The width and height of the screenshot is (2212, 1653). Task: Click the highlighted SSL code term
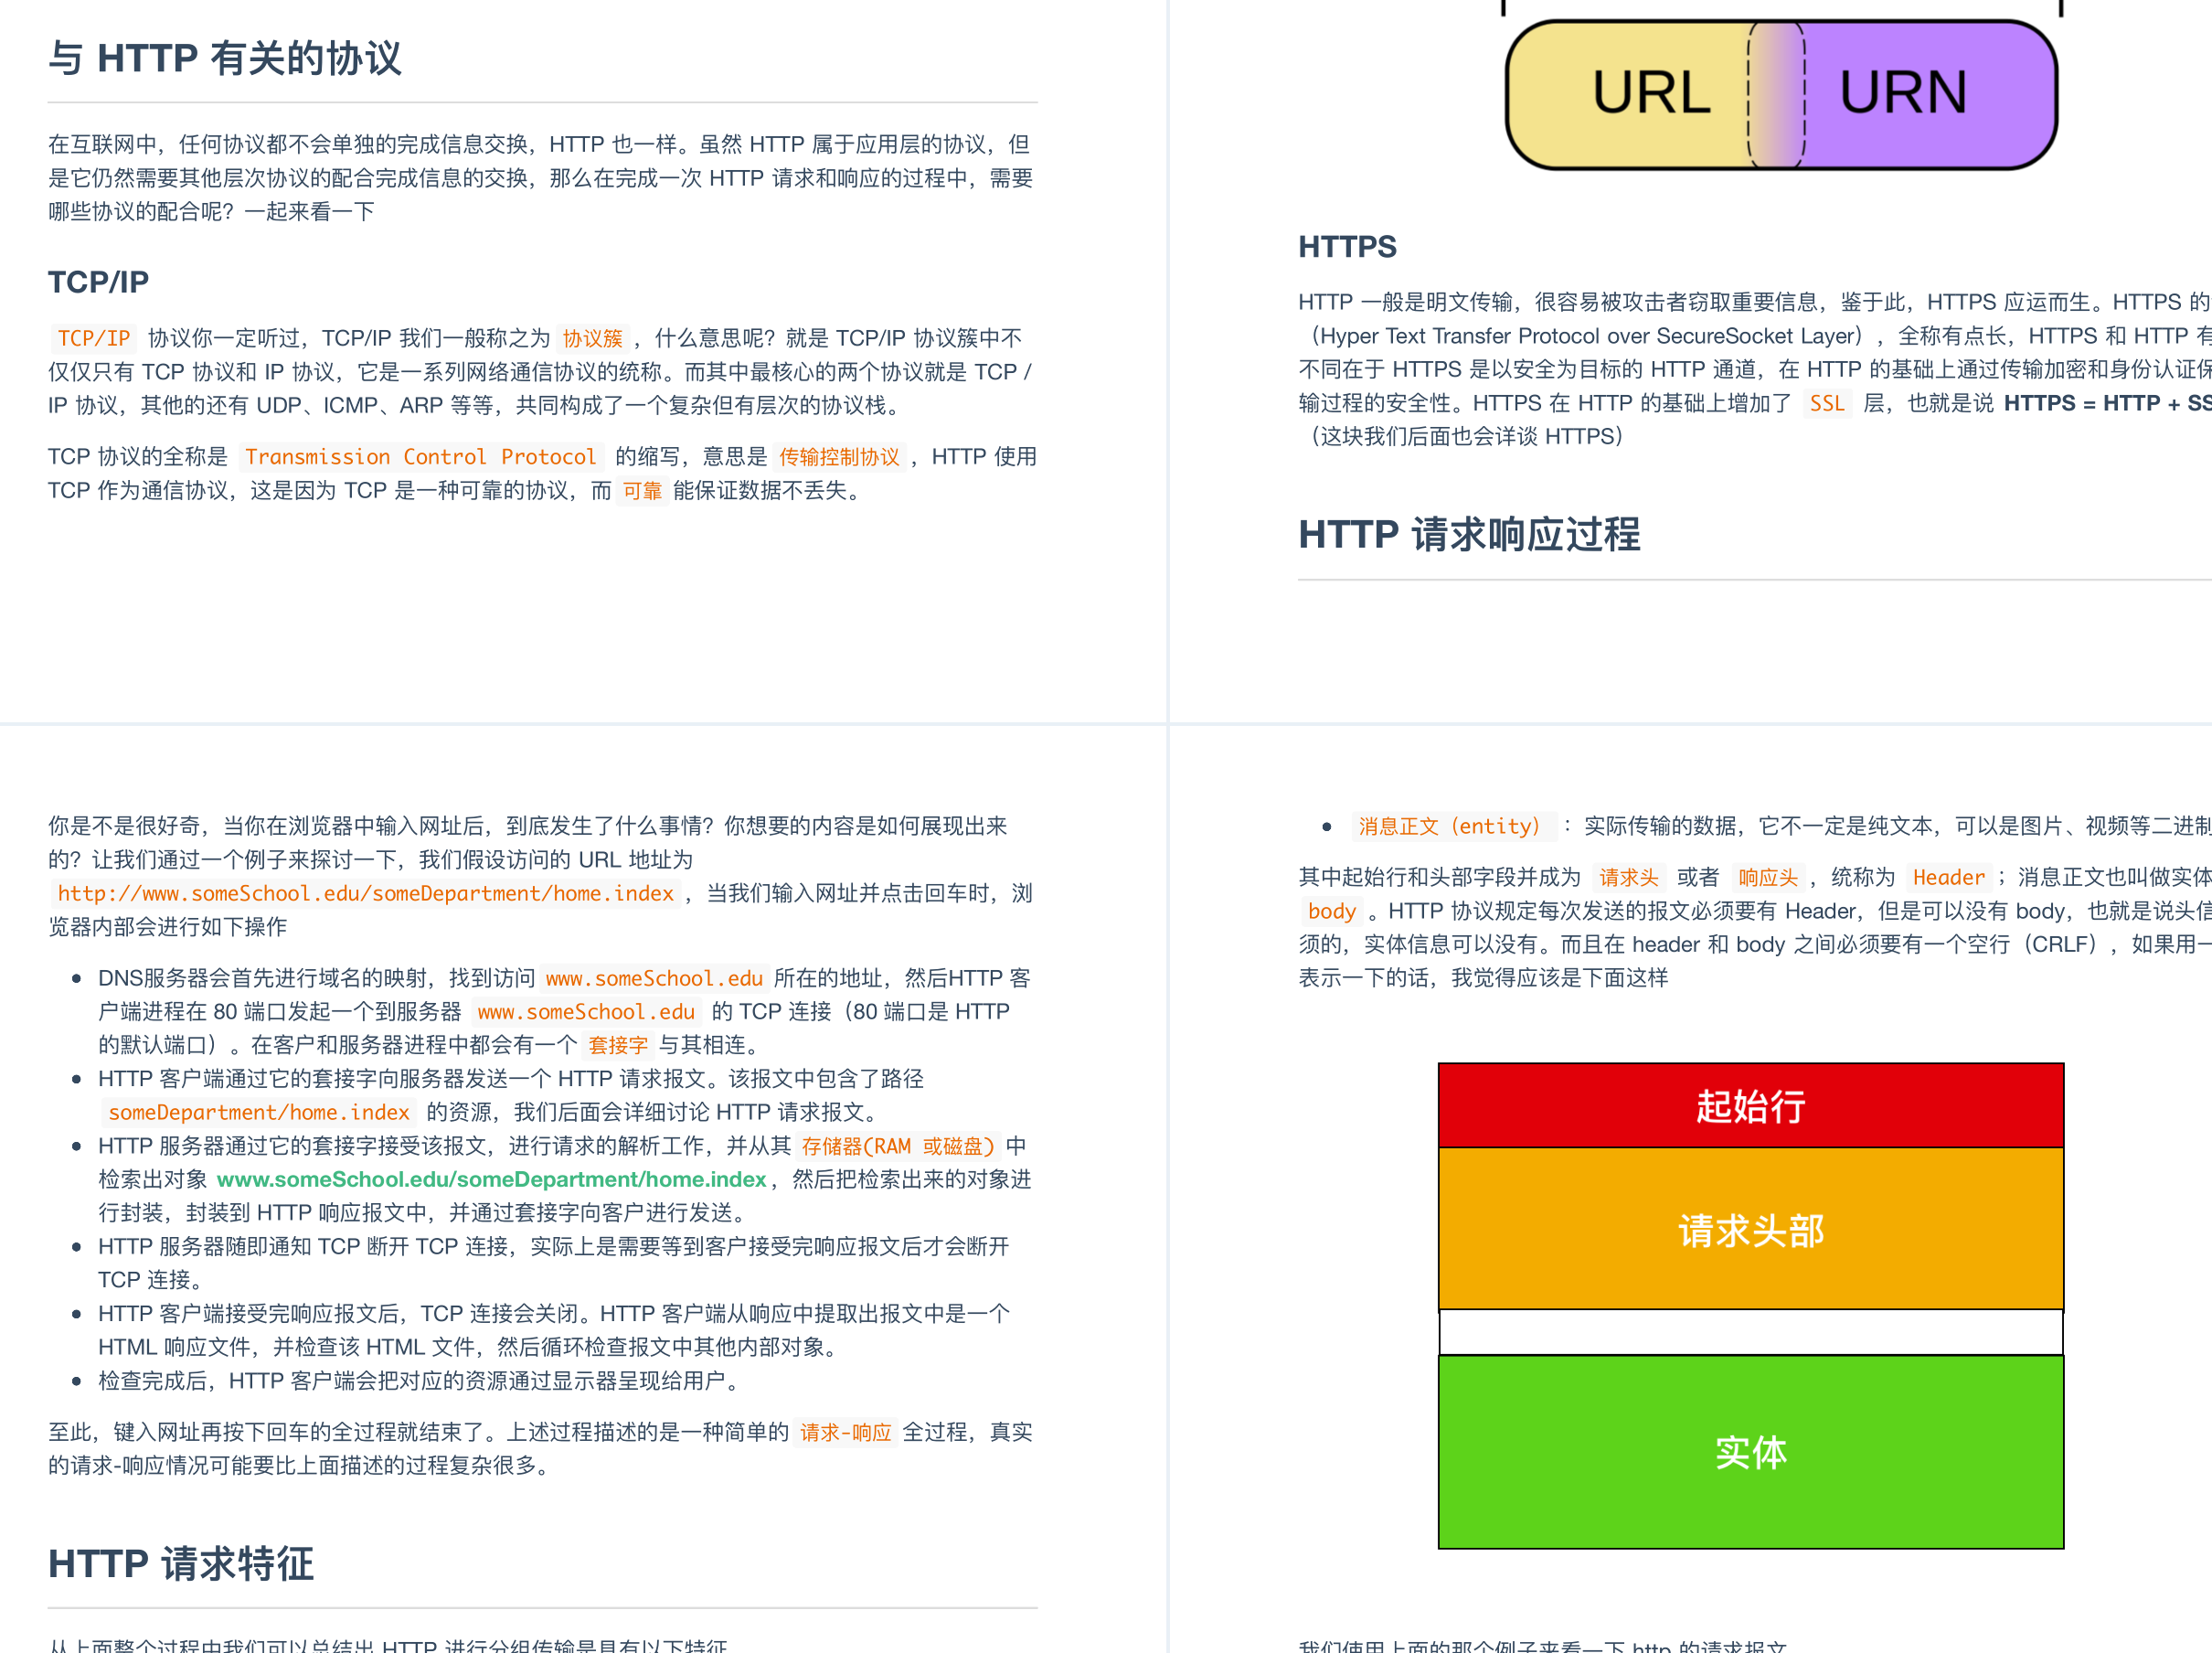(x=1826, y=403)
